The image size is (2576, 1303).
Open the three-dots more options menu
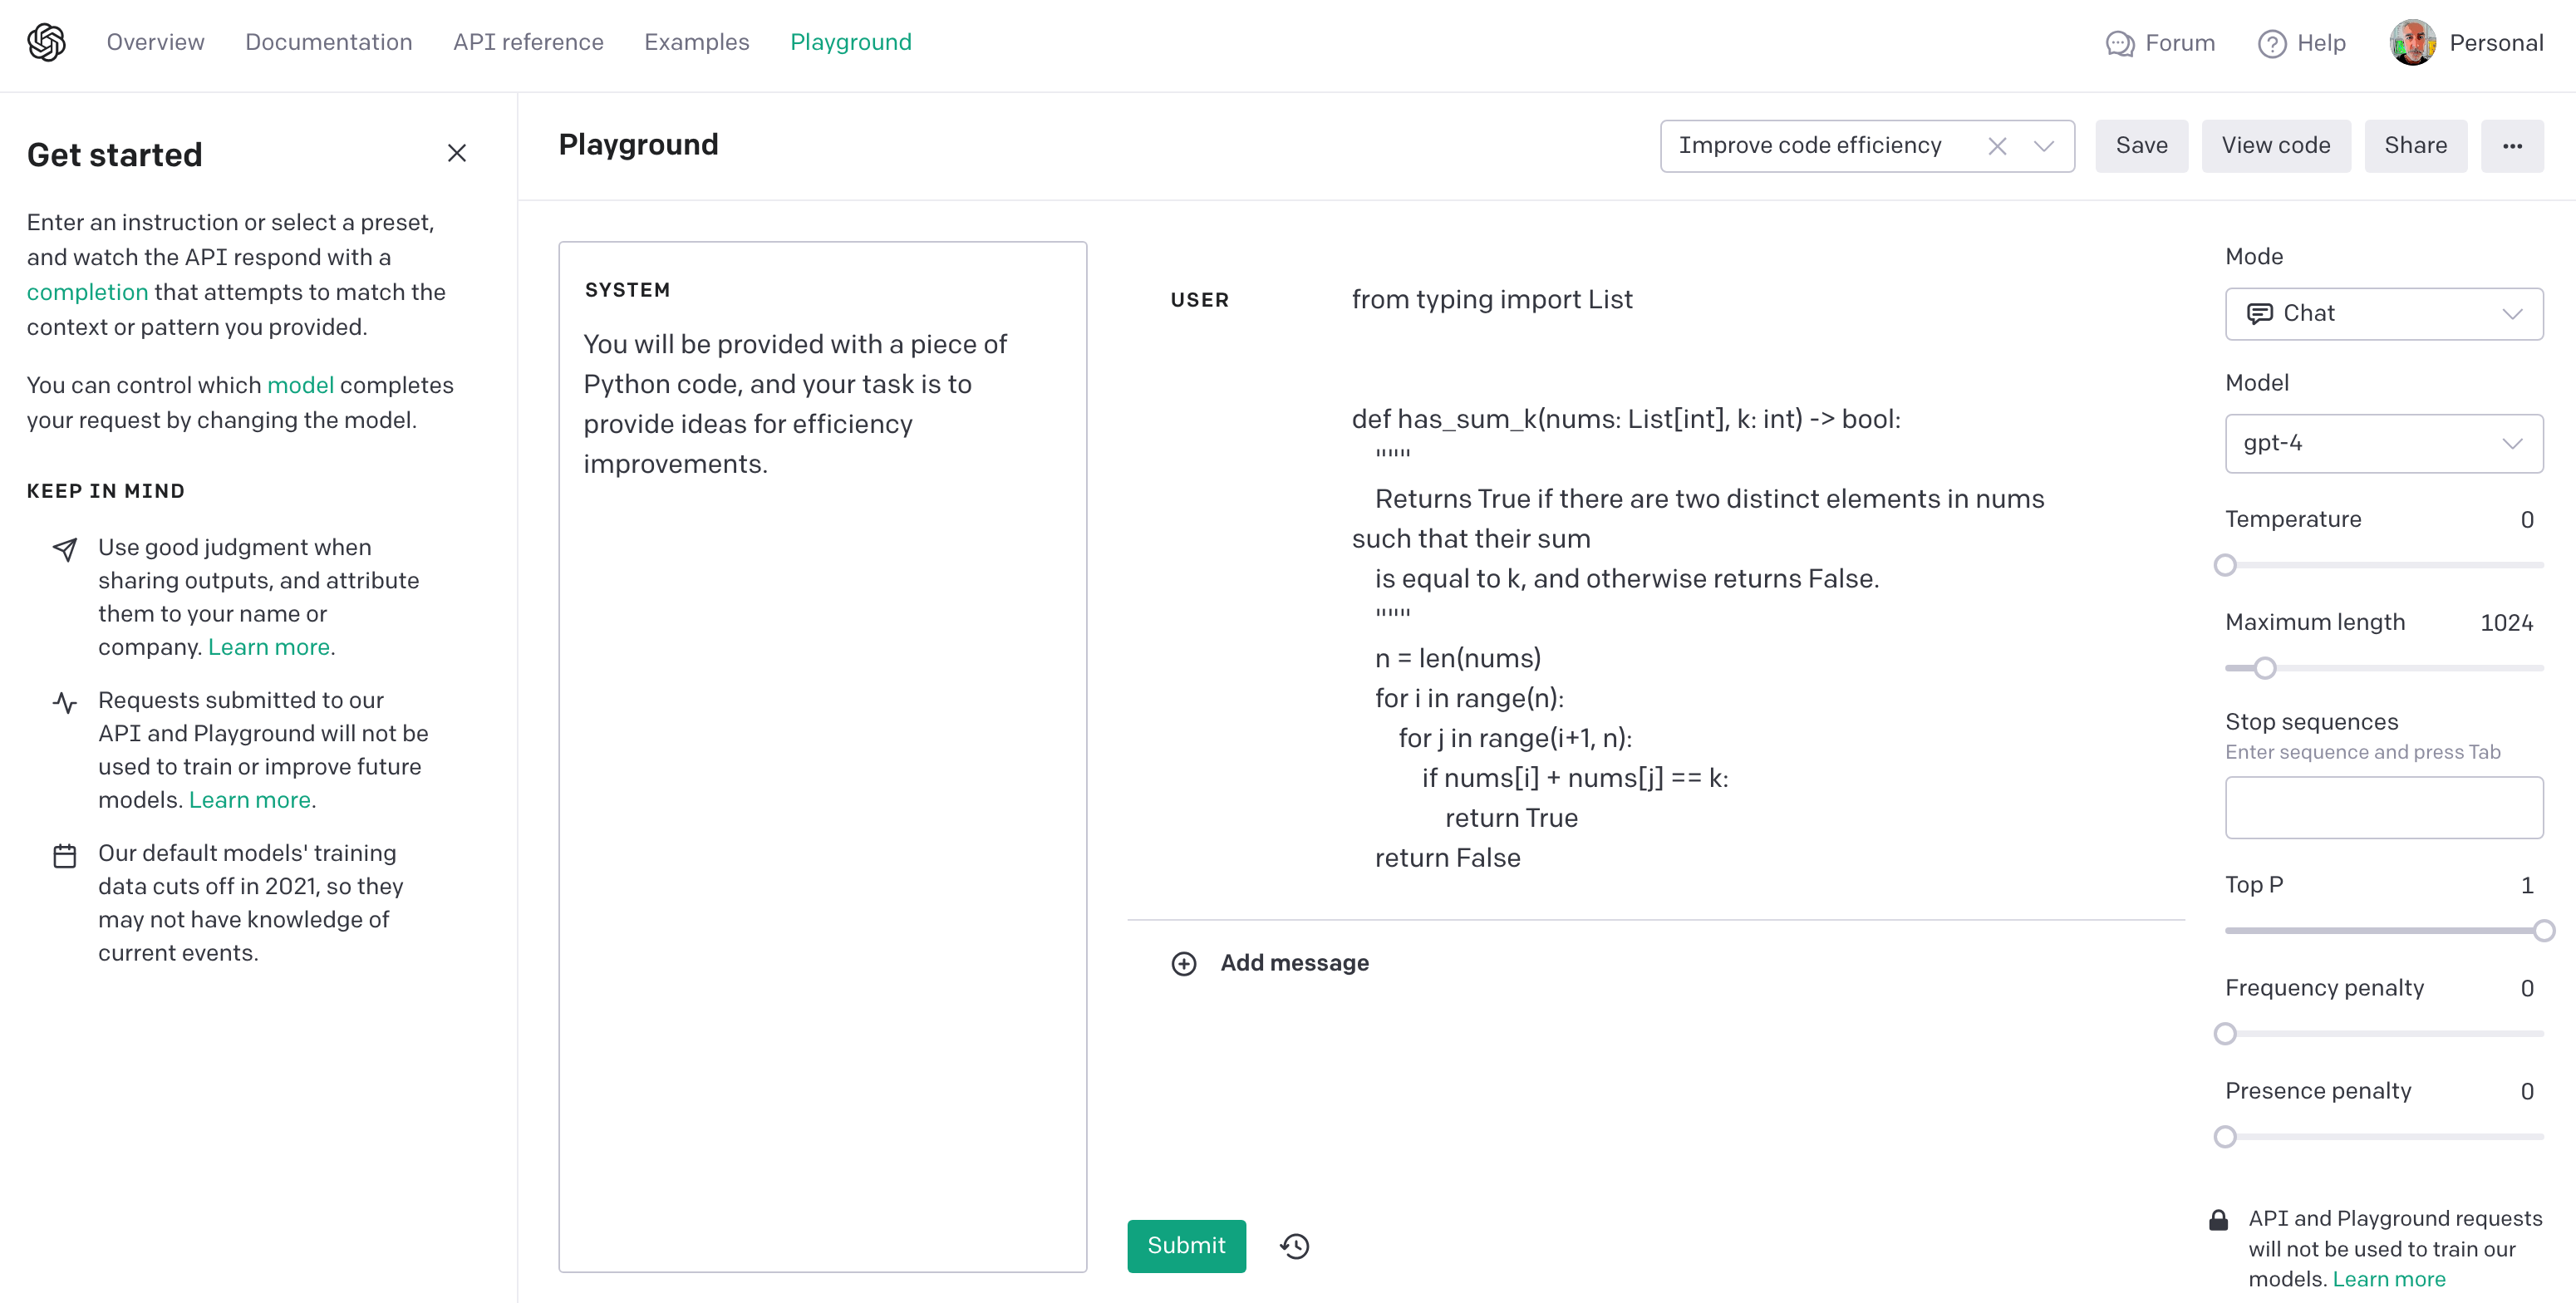2512,146
